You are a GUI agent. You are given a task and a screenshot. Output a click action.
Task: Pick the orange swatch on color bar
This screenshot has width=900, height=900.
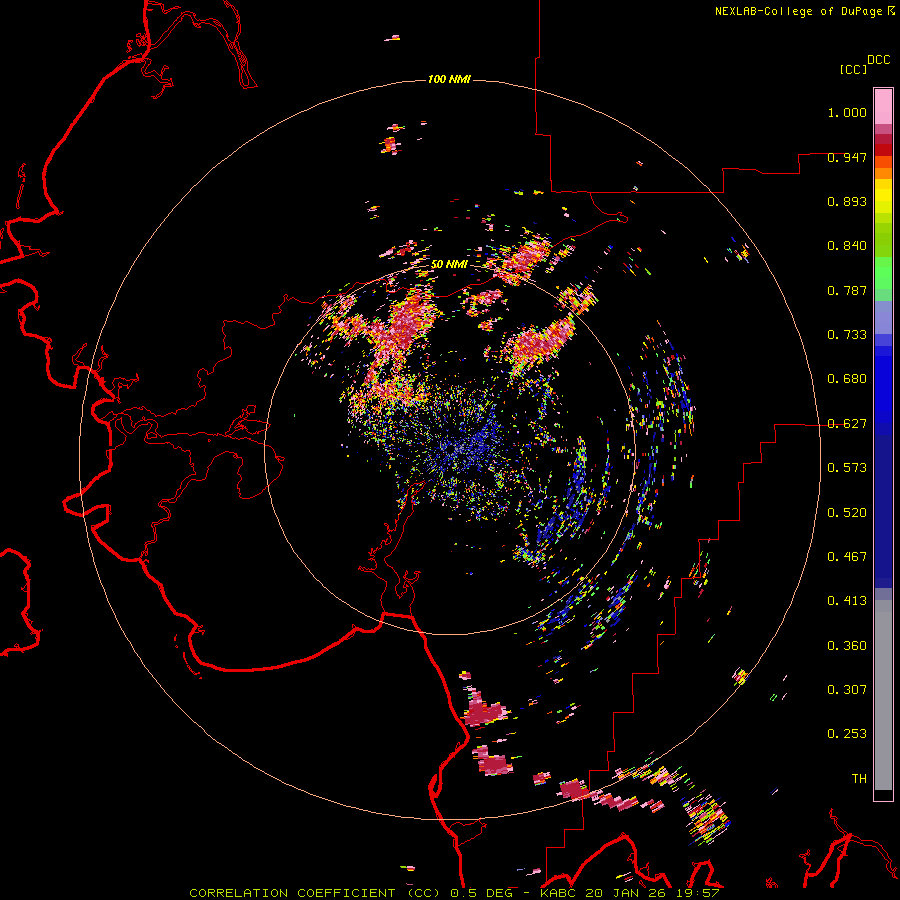883,173
